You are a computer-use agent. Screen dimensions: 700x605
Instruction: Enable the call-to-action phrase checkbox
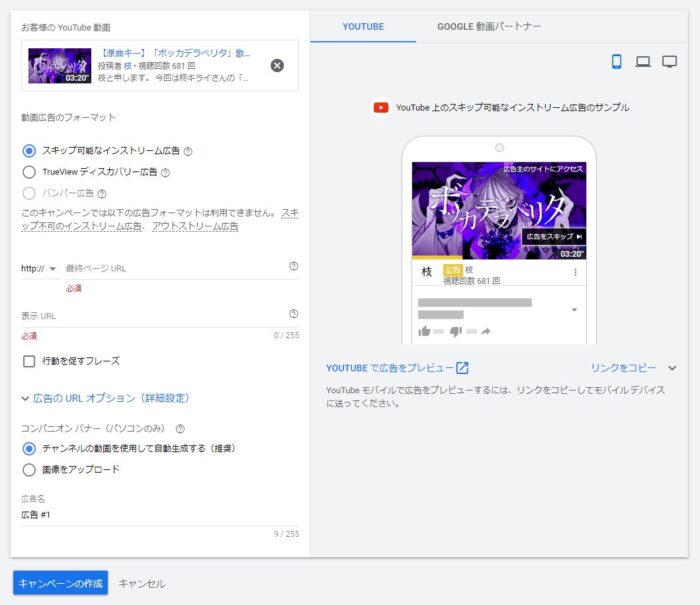(29, 361)
